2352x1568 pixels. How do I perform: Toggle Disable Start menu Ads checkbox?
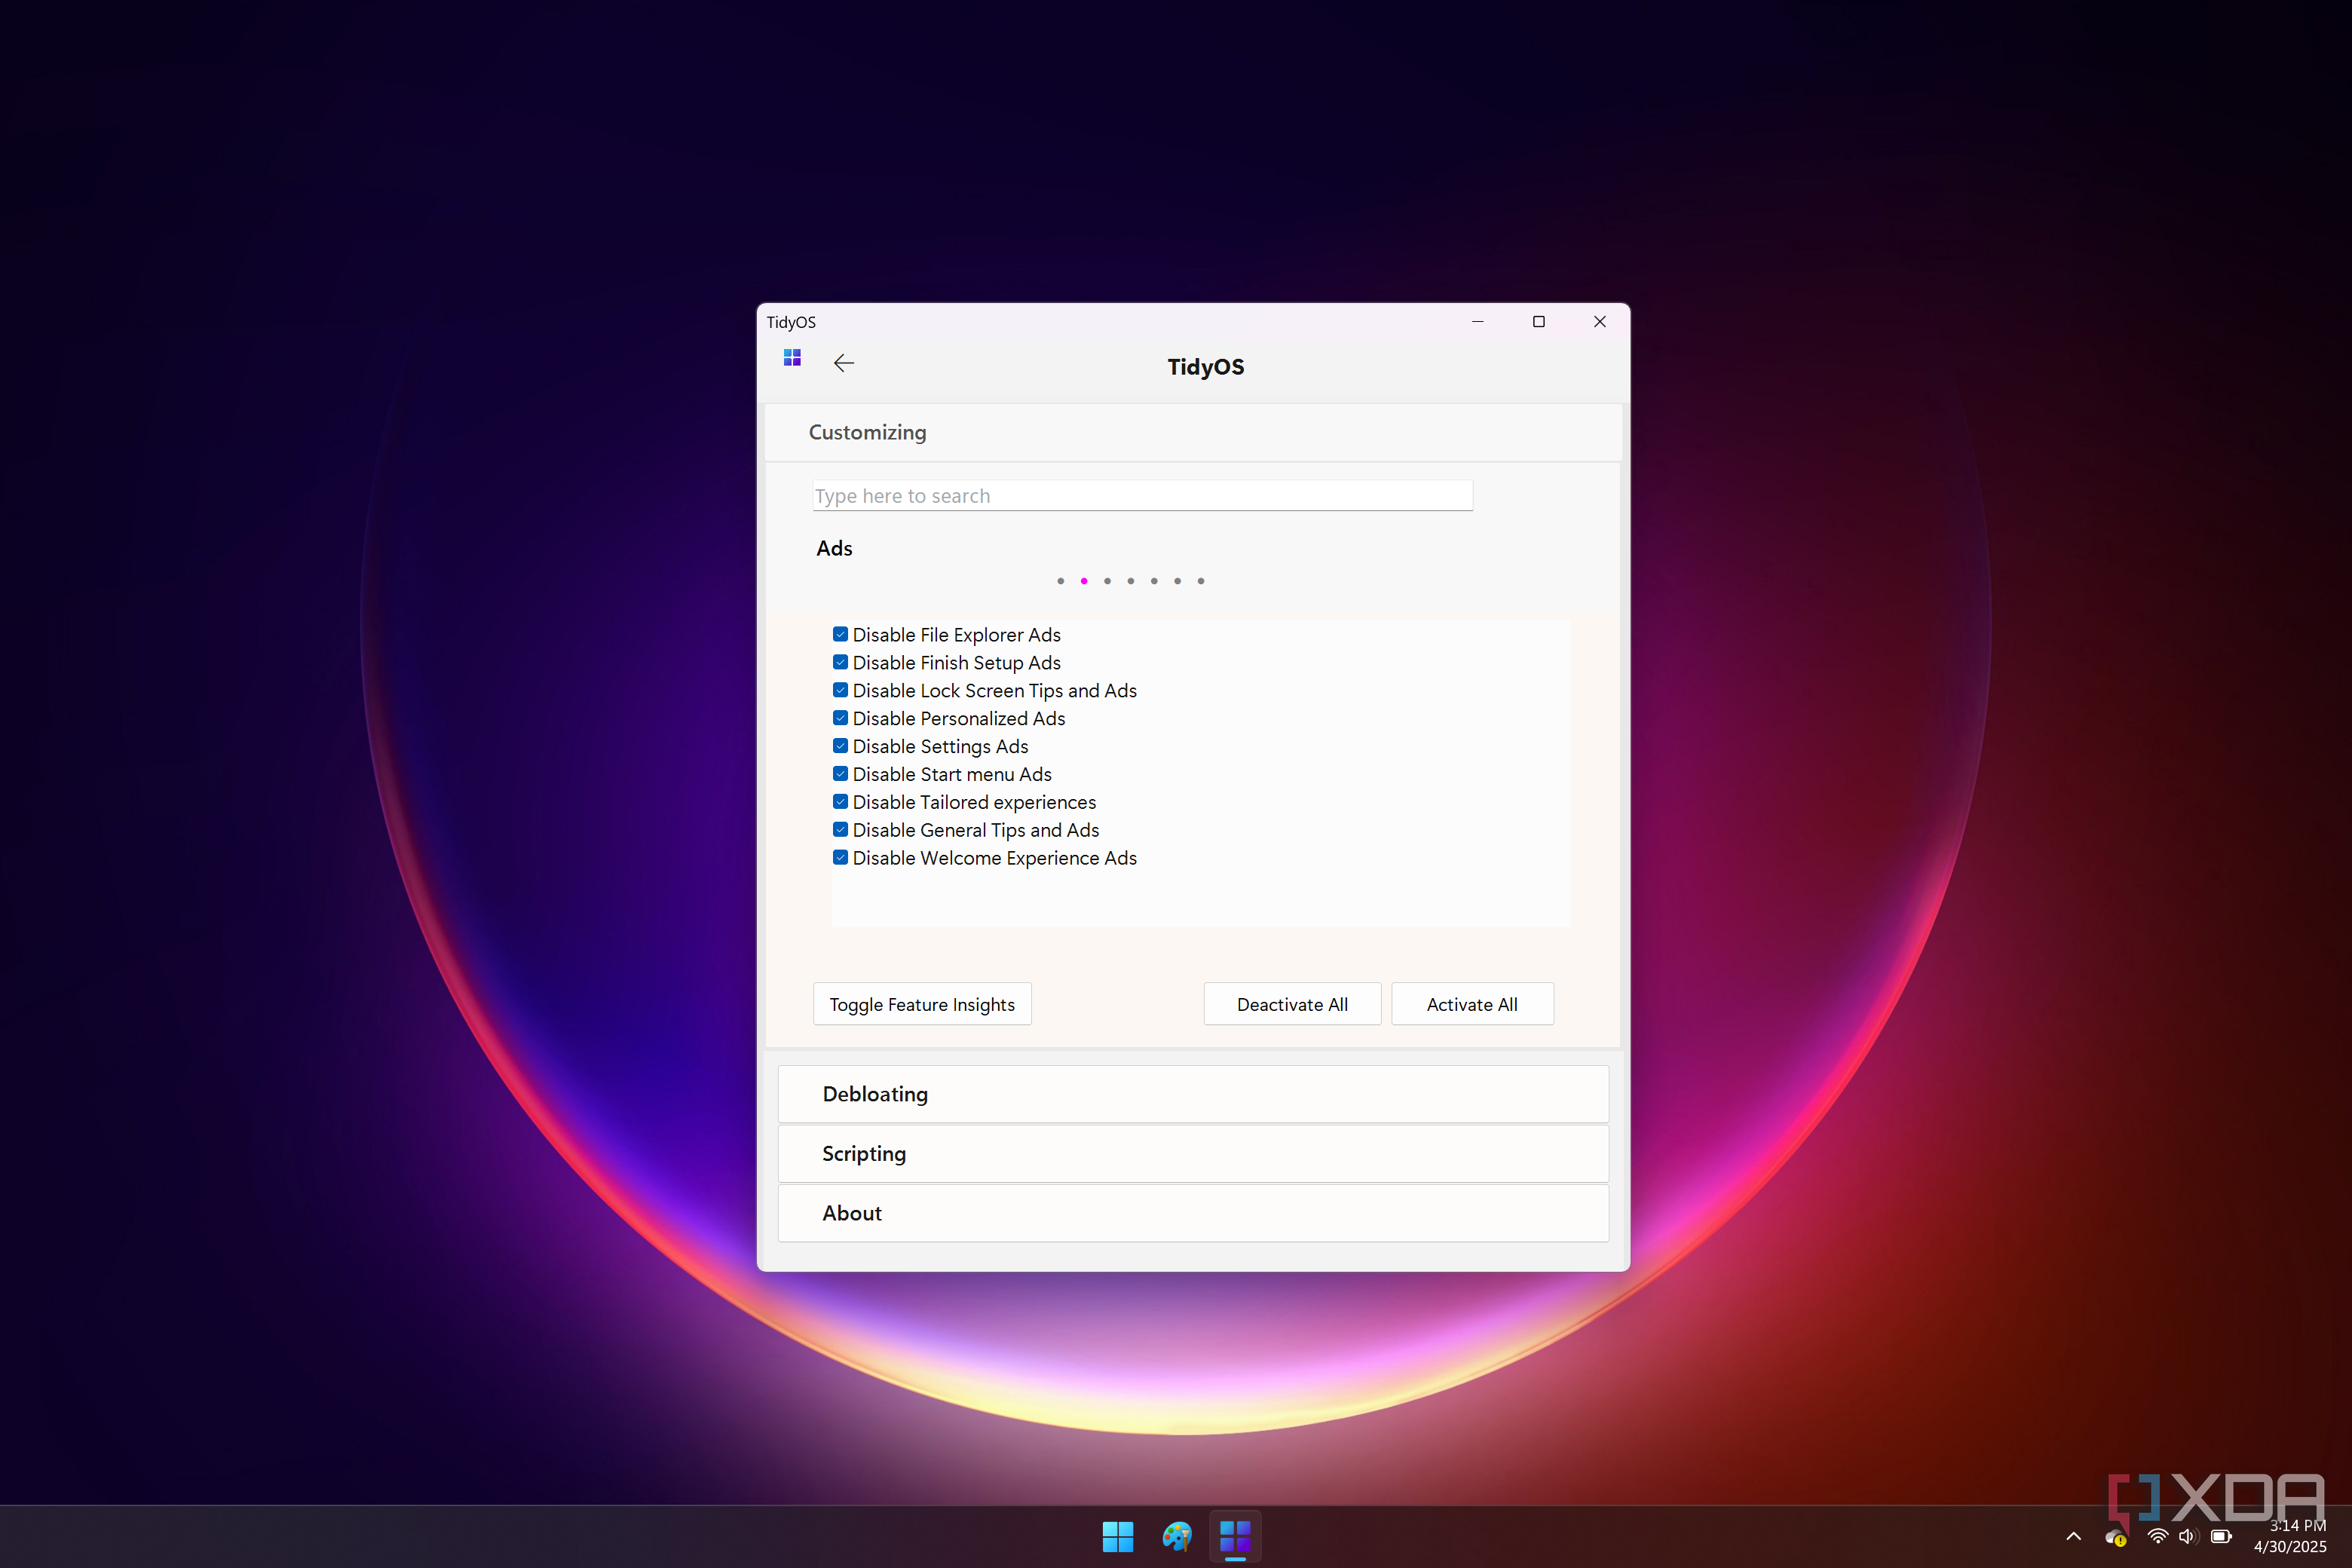click(840, 774)
